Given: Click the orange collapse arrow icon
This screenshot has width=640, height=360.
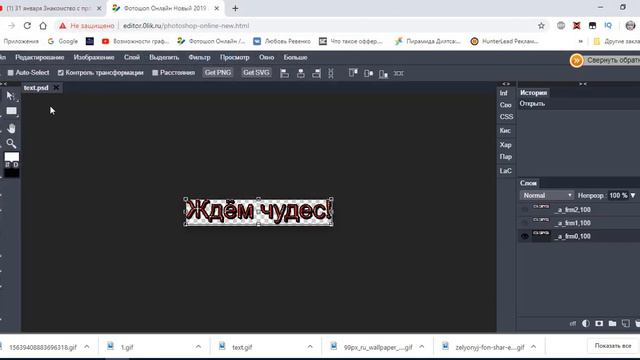Looking at the screenshot, I should pyautogui.click(x=576, y=60).
